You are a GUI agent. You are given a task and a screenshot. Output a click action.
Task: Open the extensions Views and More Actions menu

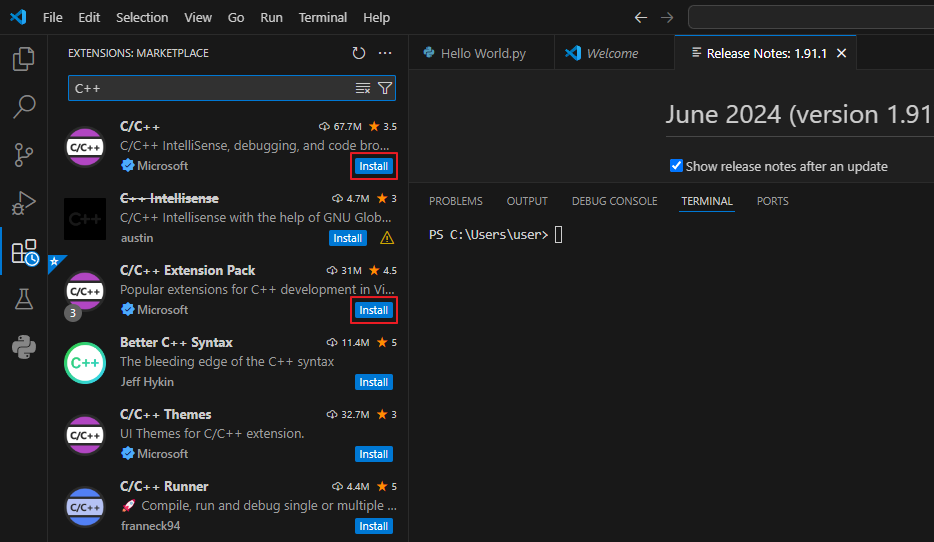coord(385,53)
